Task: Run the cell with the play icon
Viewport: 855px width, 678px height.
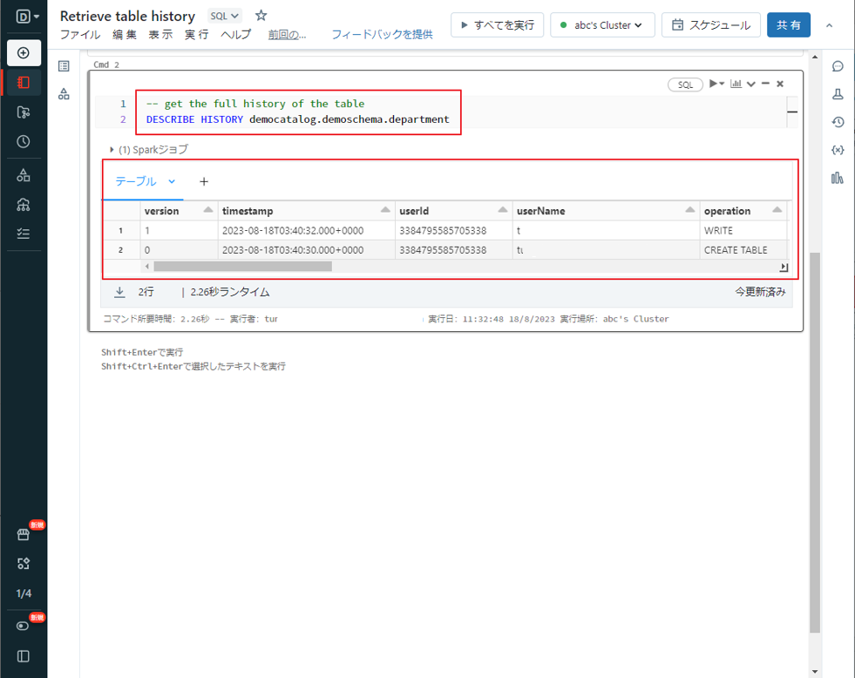Action: click(x=713, y=83)
